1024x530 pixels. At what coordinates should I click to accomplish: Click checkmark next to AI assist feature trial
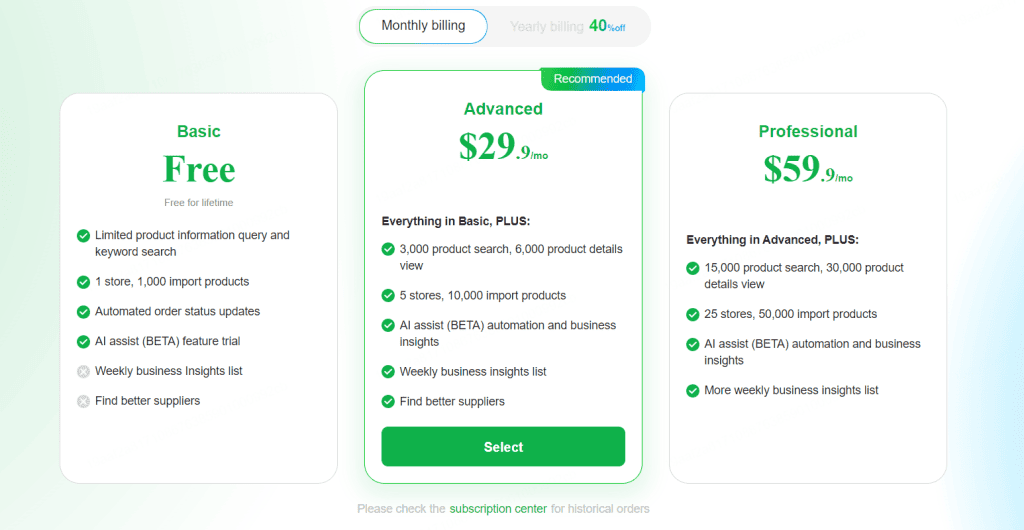tap(83, 341)
